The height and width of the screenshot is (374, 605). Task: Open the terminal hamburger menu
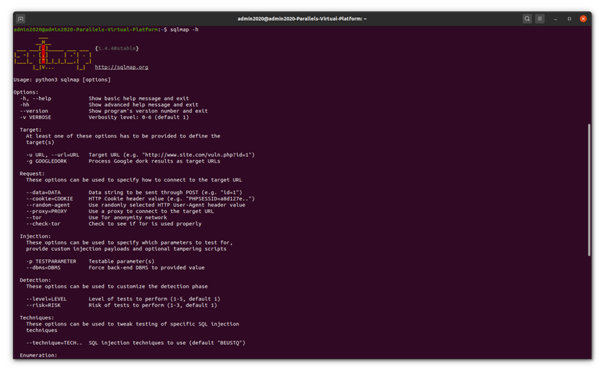pos(540,19)
